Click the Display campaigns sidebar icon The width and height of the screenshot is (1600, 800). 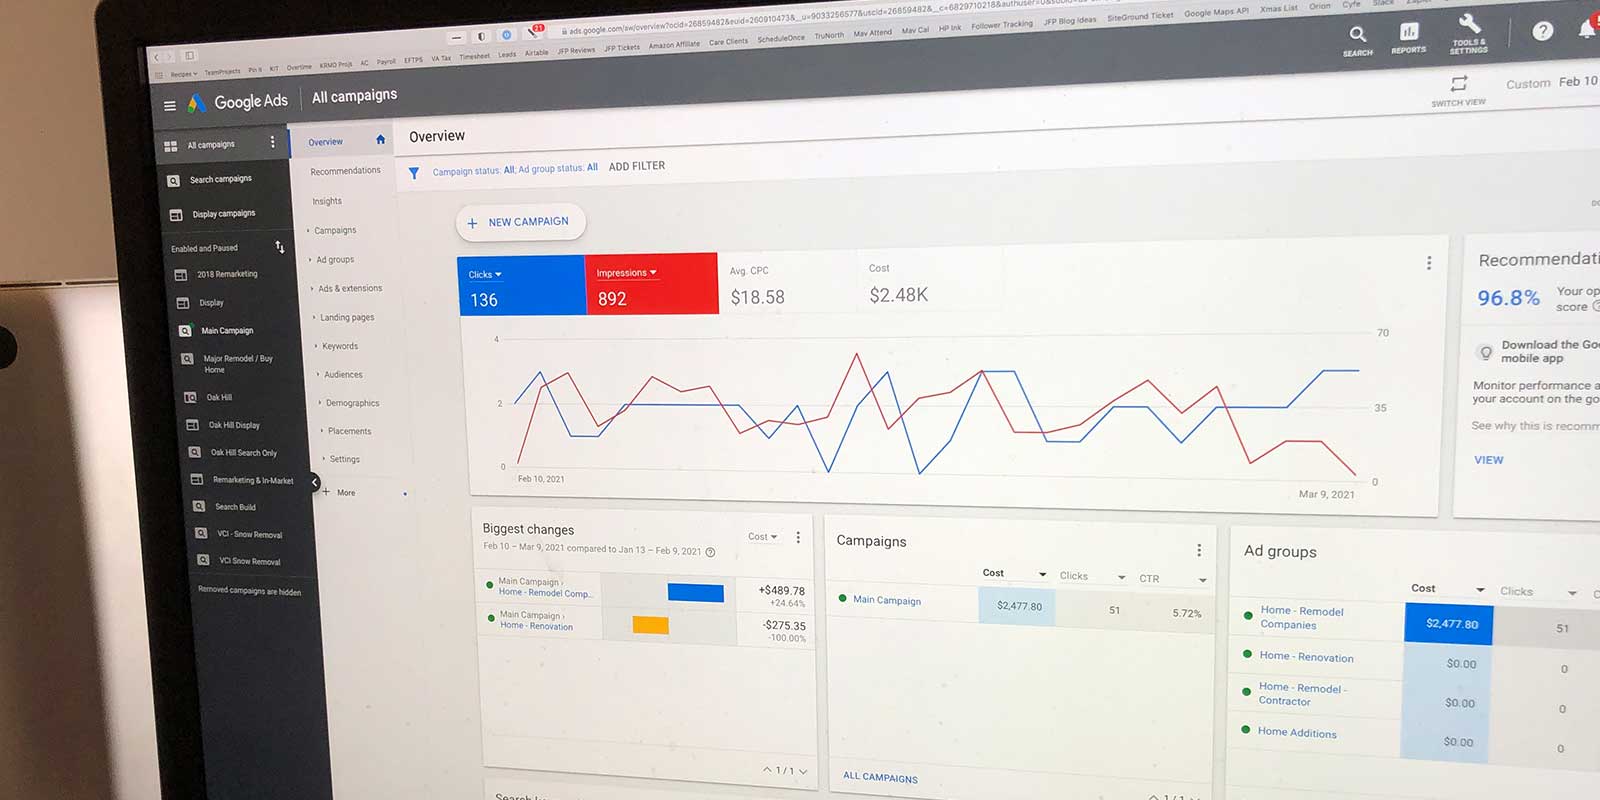coord(176,215)
